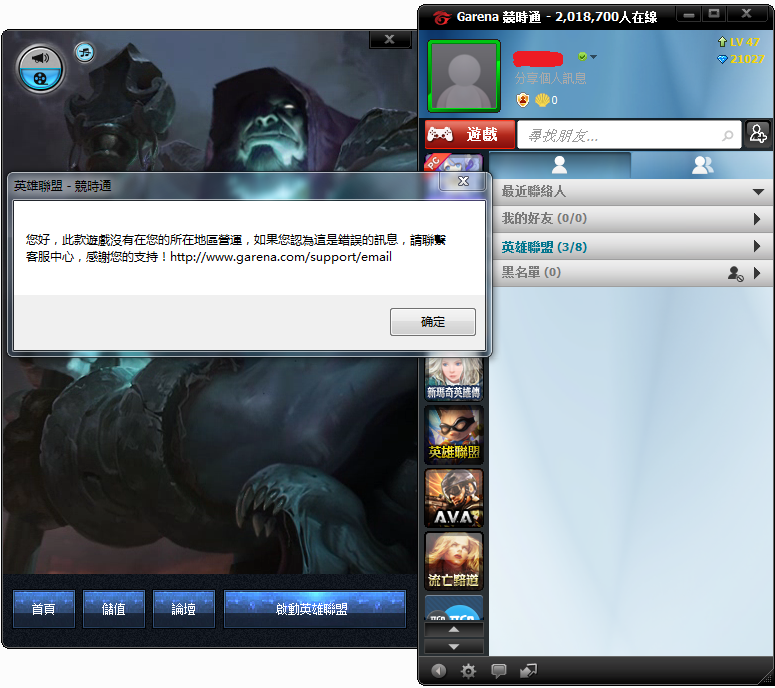This screenshot has width=775, height=688.
Task: Edit the 分享個人訊息 status message
Action: [x=550, y=78]
